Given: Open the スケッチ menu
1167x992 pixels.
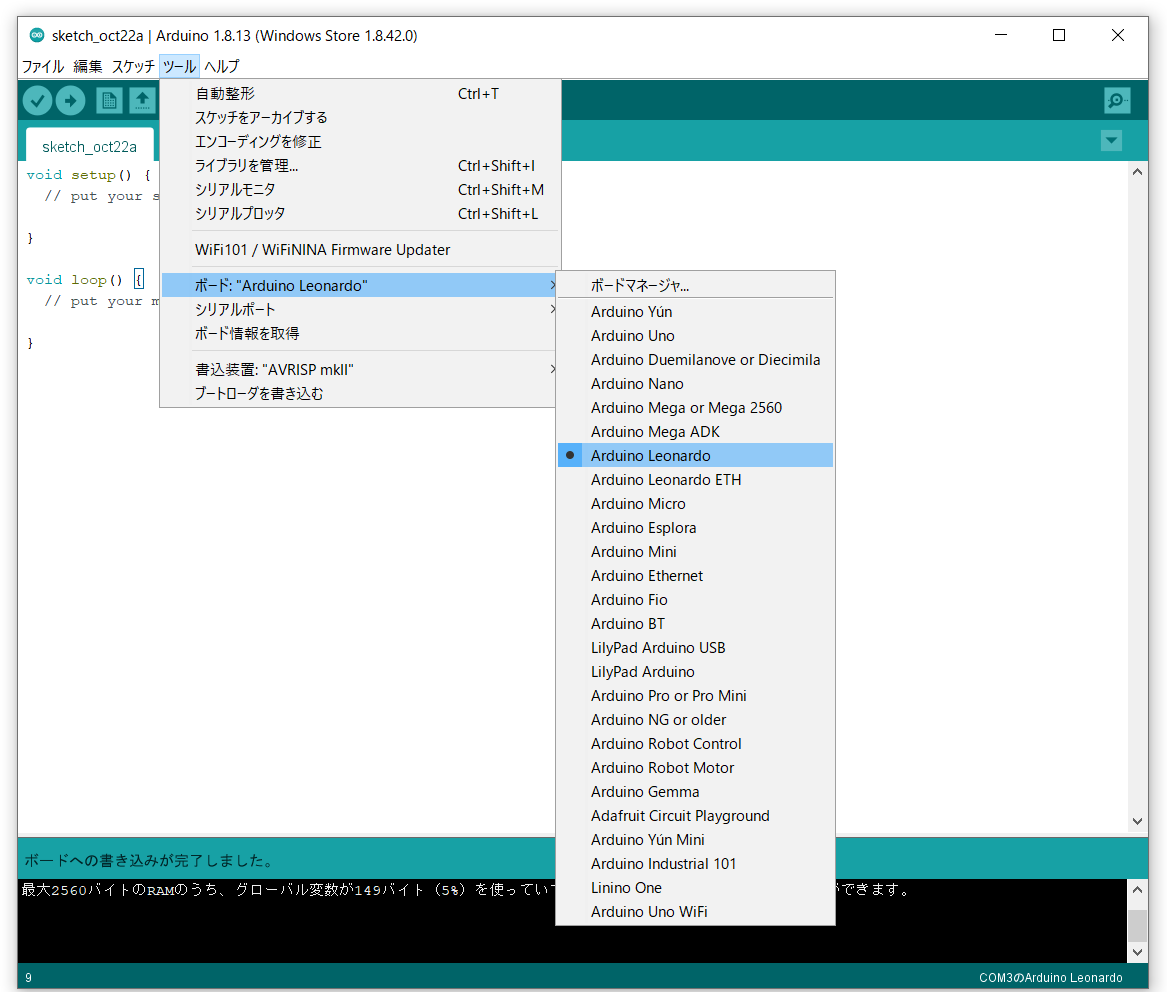Looking at the screenshot, I should 133,66.
